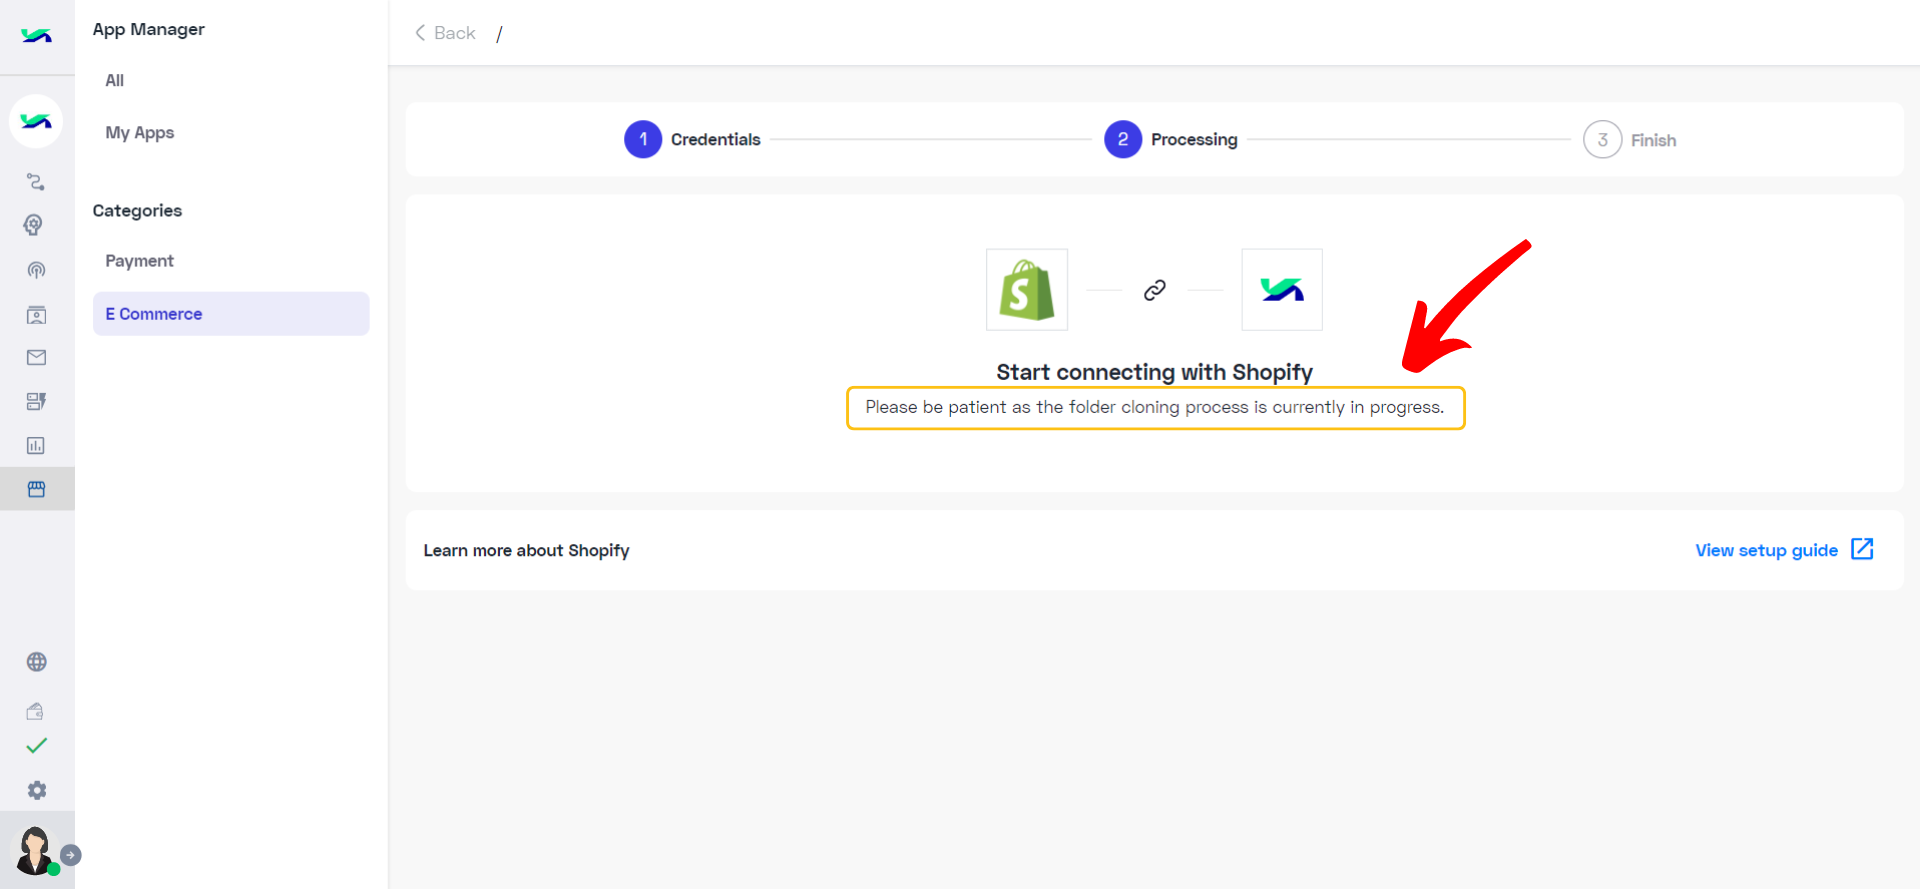
Task: Open the contacts person-card icon in sidebar
Action: coord(36,315)
